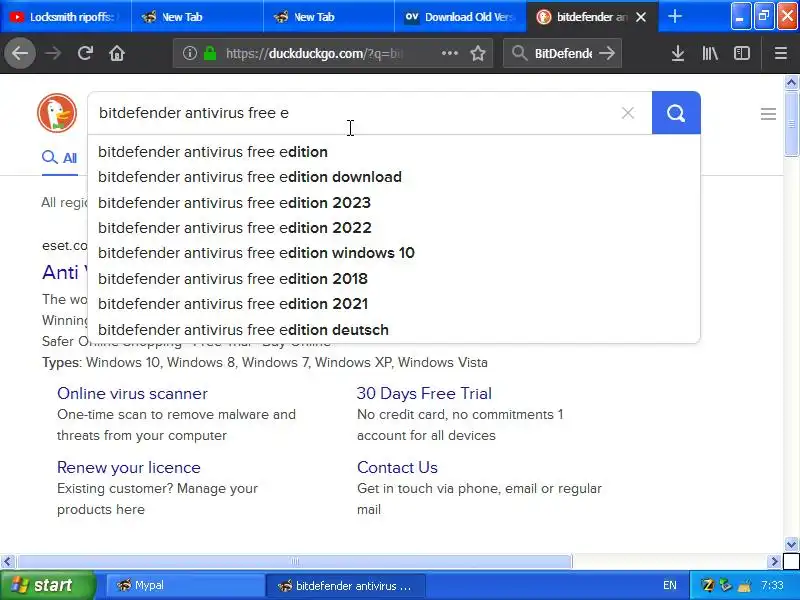Viewport: 800px width, 600px height.
Task: Bookmark this page with the star
Action: 478,53
